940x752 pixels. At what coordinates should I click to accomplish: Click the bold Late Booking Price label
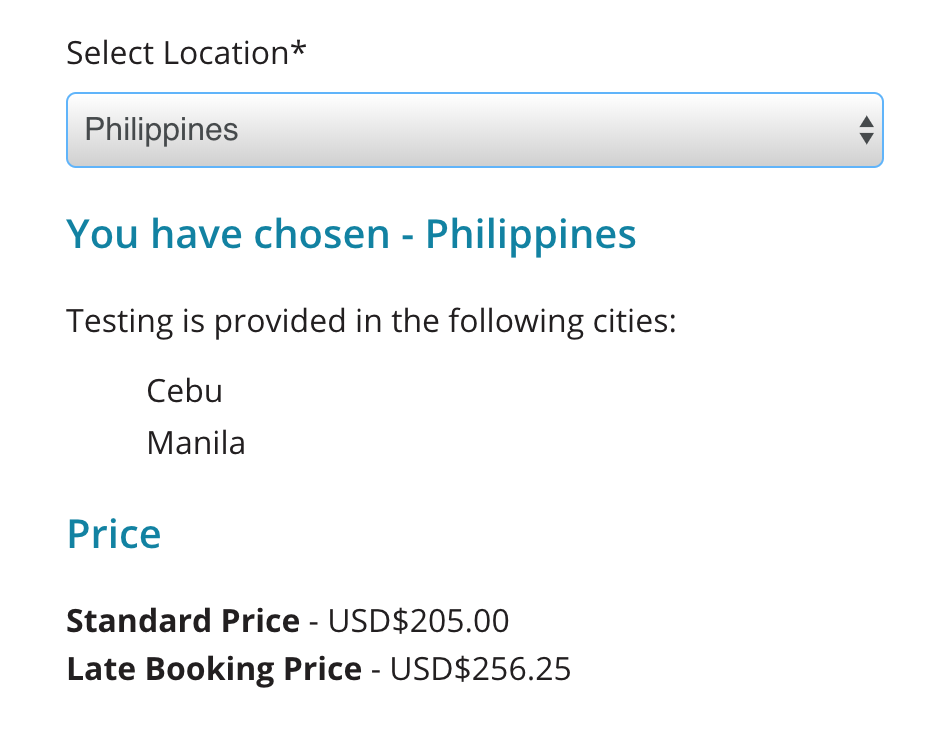(214, 669)
